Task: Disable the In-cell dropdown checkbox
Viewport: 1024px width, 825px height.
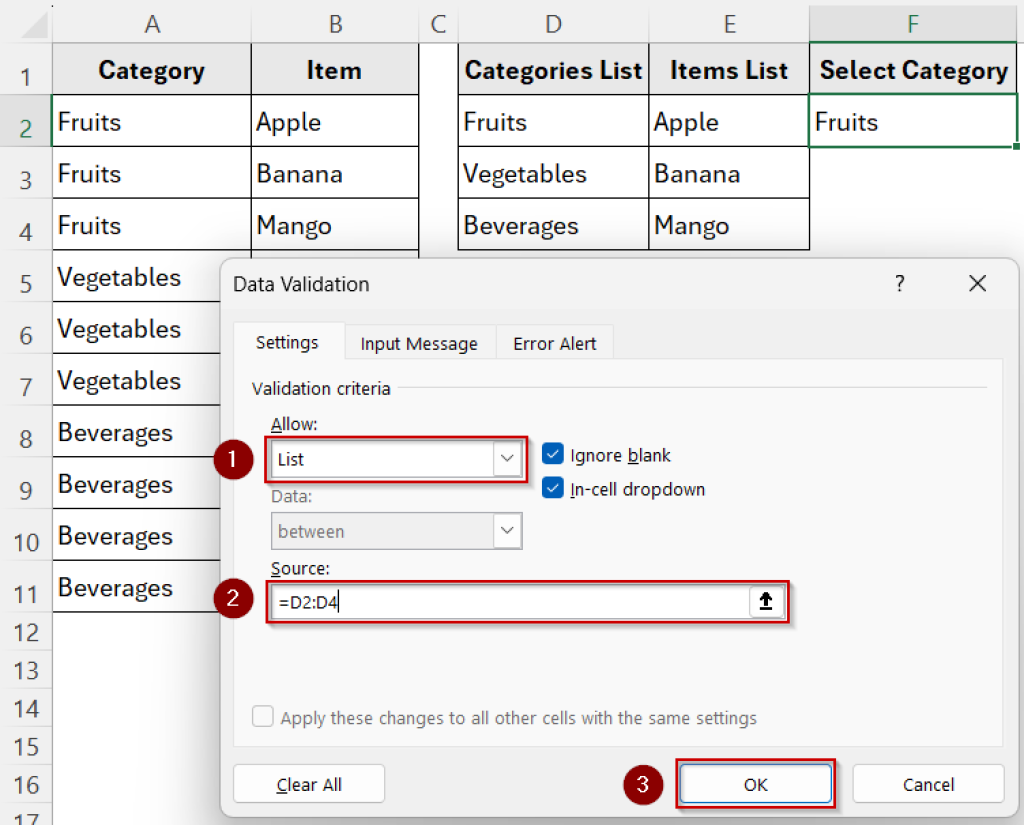Action: [x=552, y=489]
